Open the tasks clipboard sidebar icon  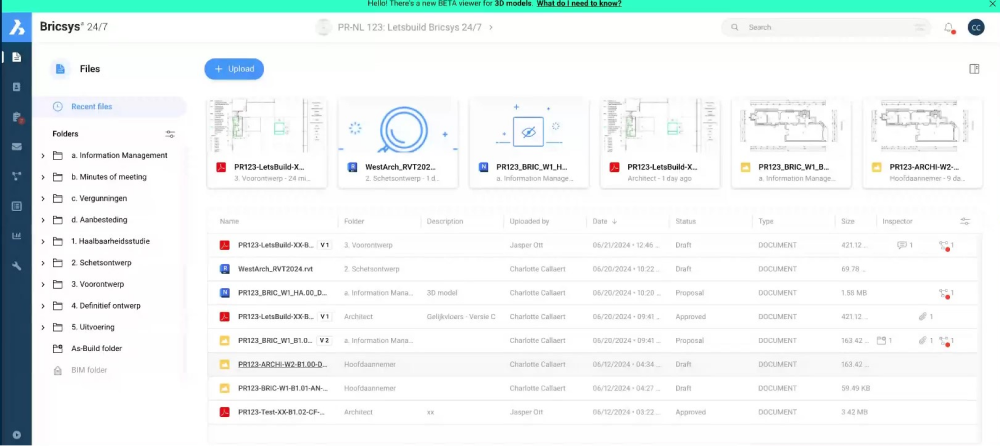[17, 117]
